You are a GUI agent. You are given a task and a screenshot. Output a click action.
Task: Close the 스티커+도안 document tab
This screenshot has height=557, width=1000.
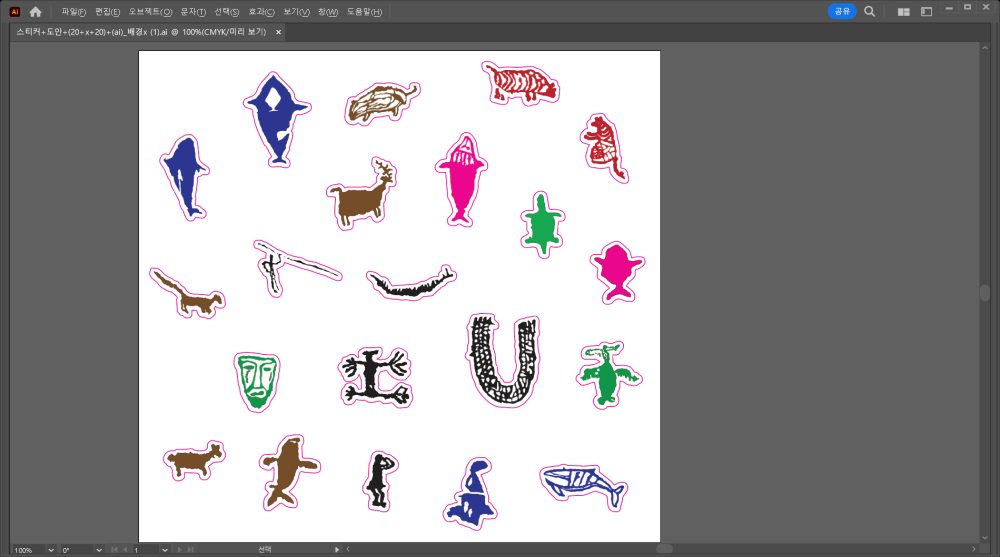pos(279,32)
